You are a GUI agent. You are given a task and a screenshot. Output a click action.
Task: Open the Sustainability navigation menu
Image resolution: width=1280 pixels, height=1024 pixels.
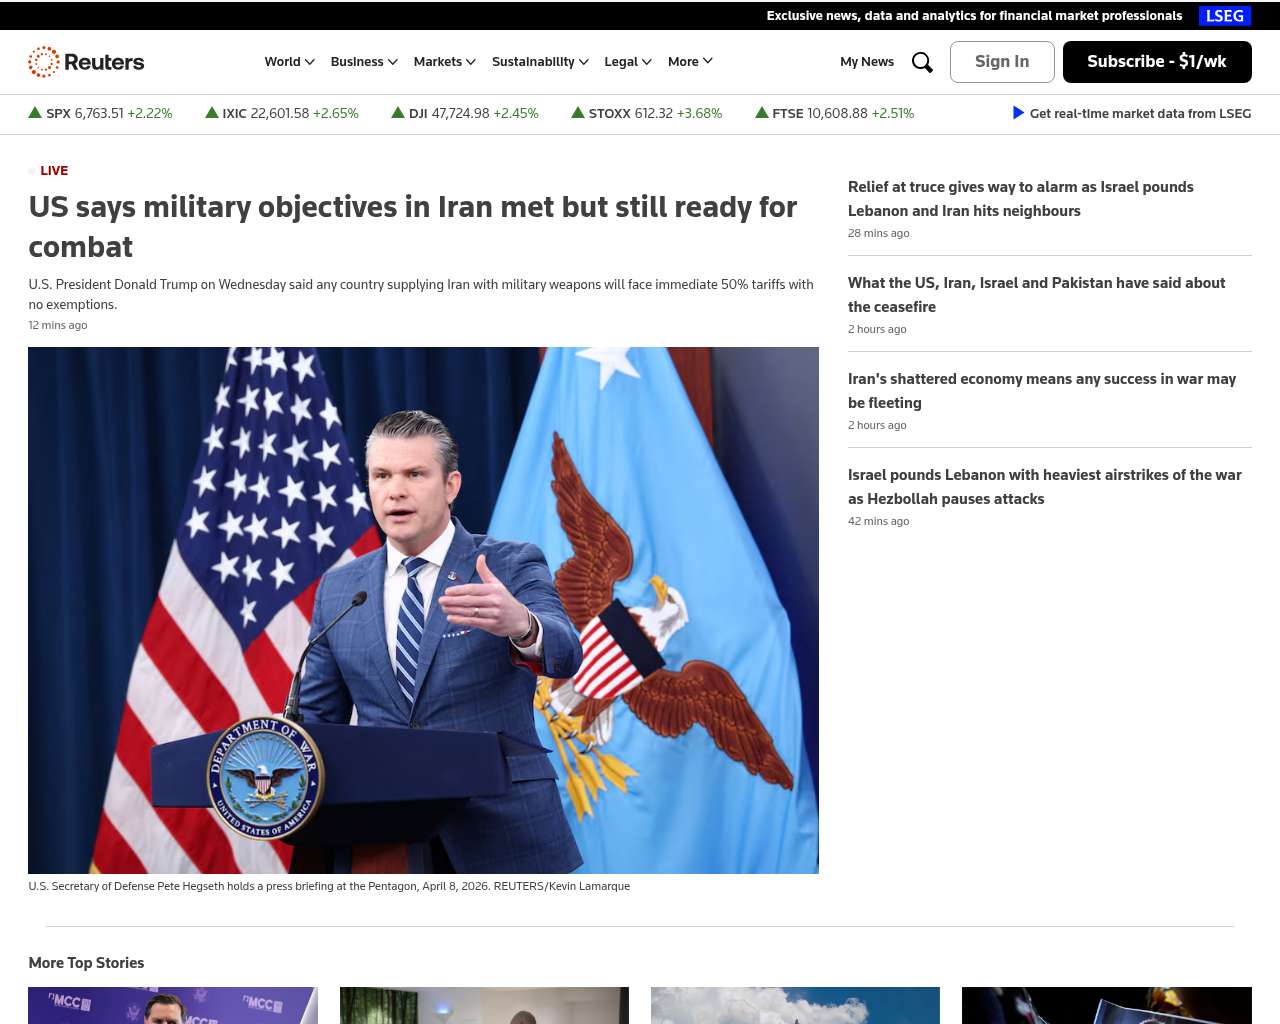point(540,62)
